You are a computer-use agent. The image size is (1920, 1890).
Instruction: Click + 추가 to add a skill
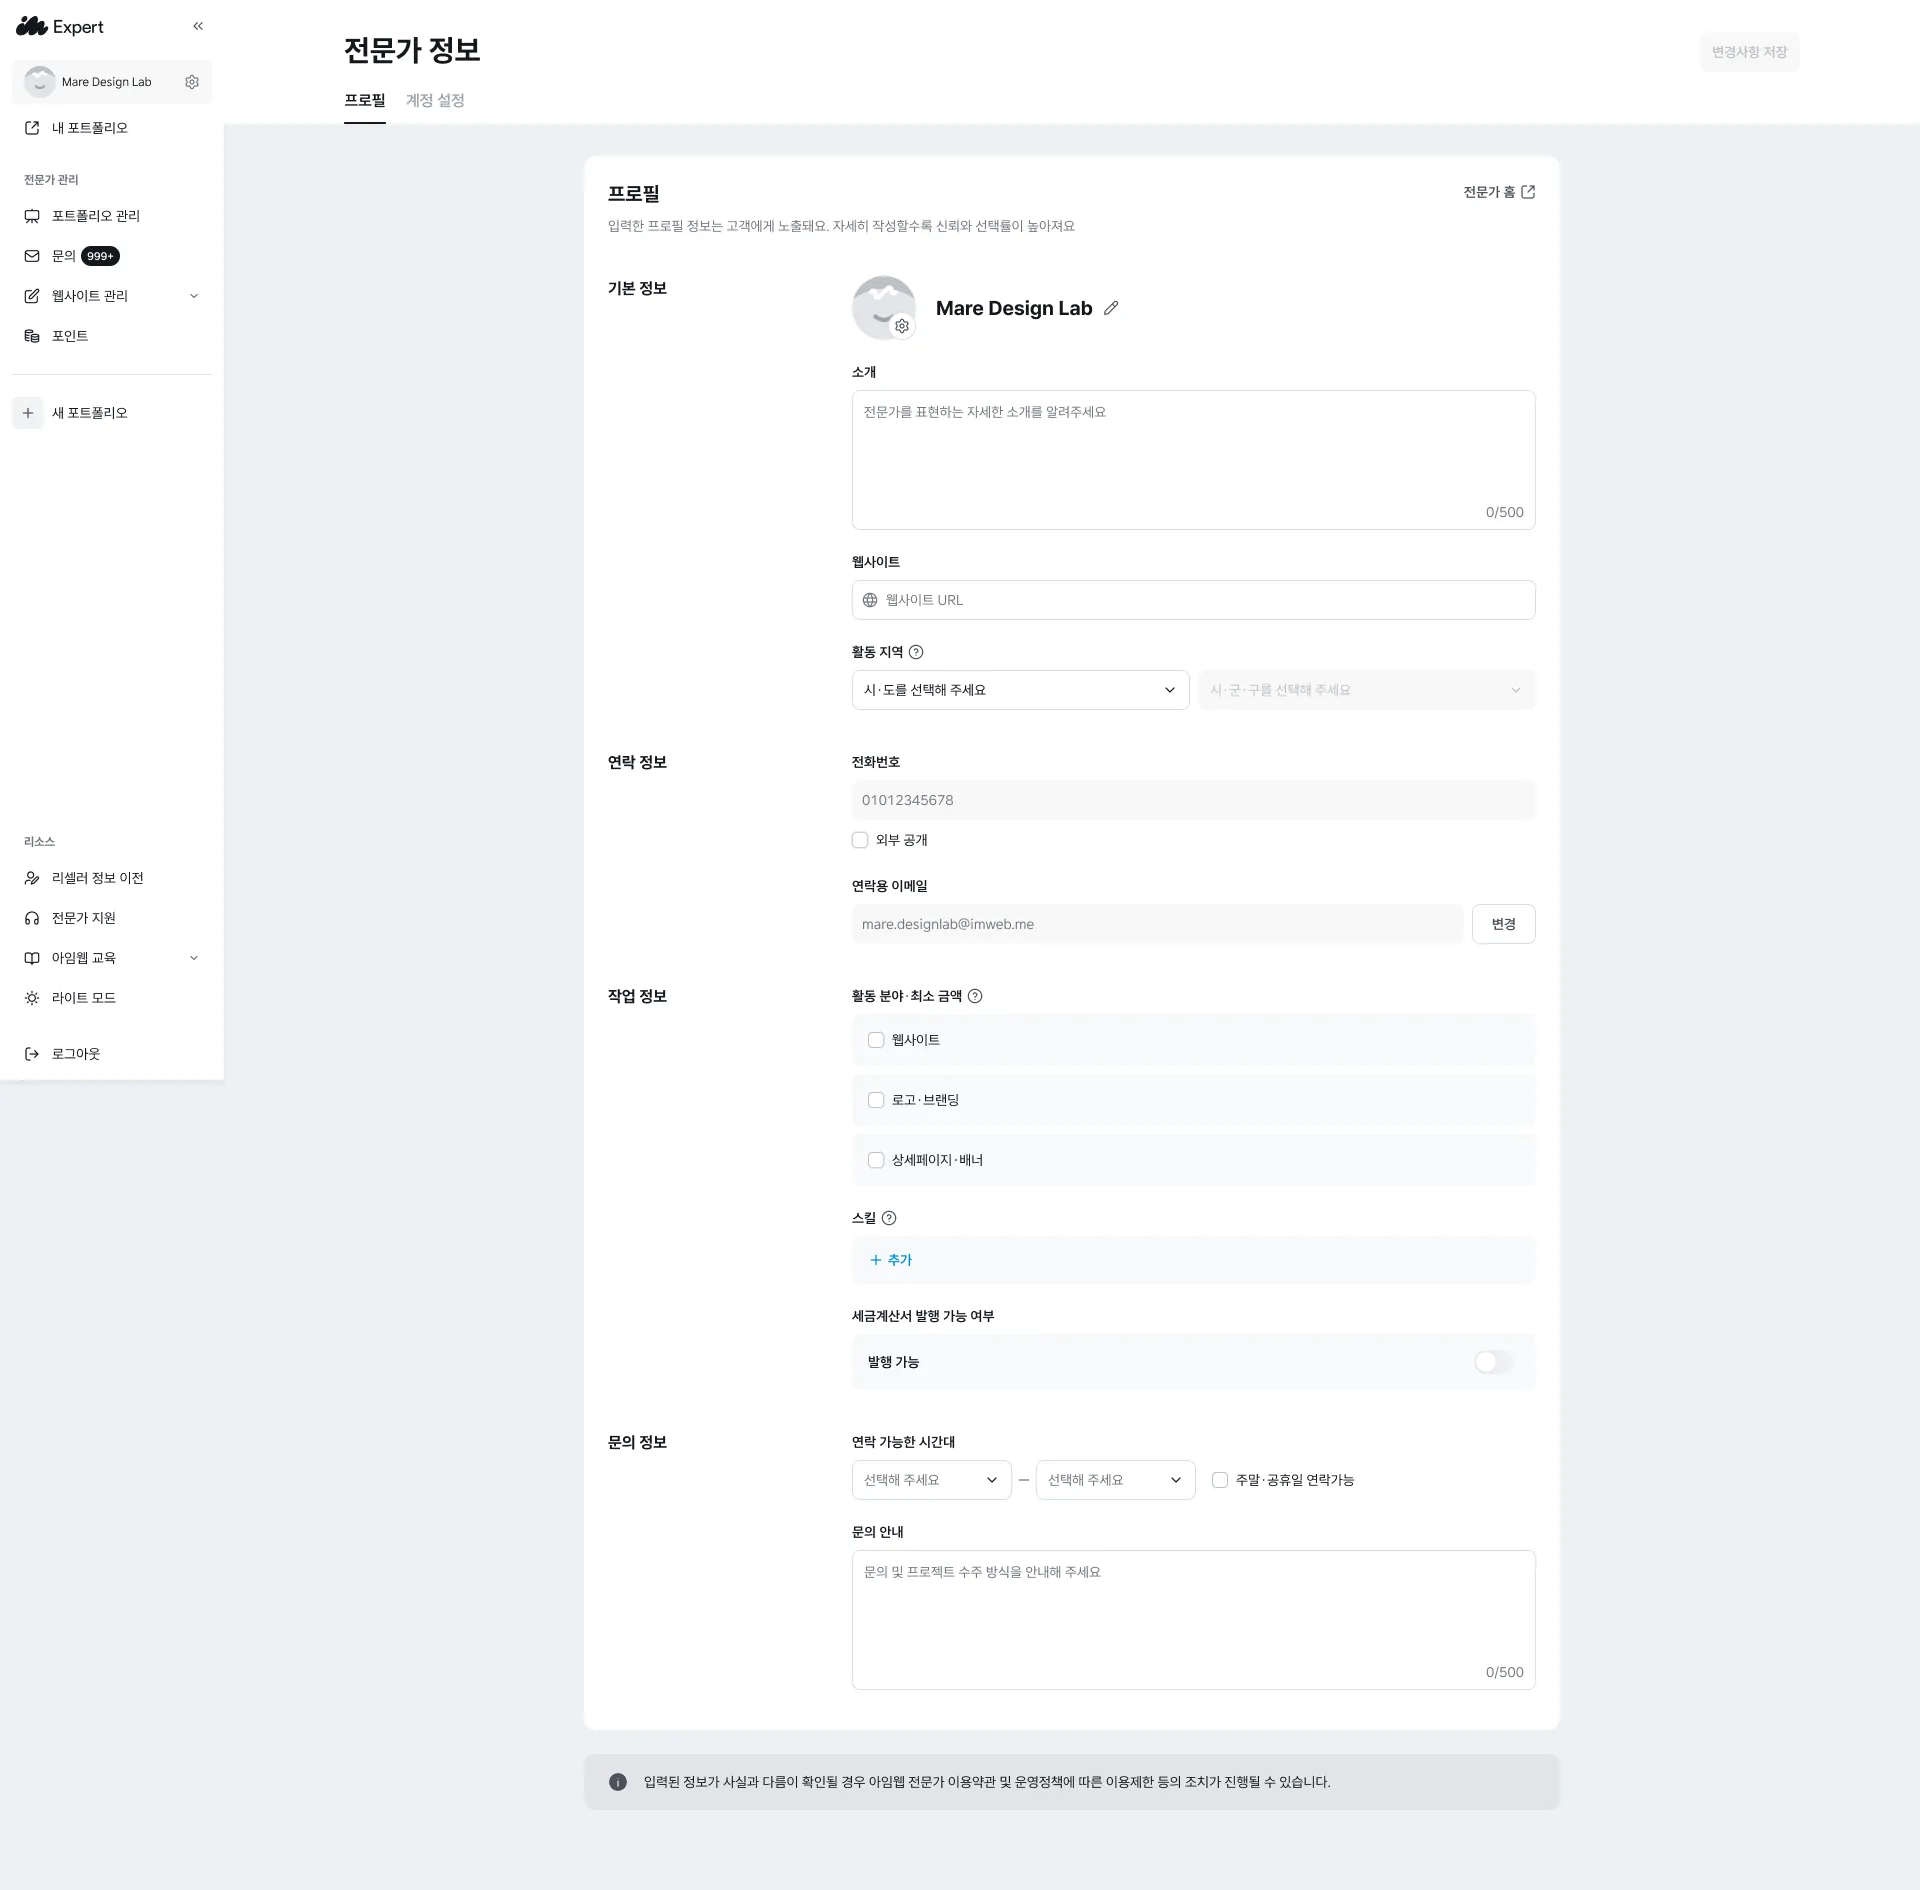(x=891, y=1260)
